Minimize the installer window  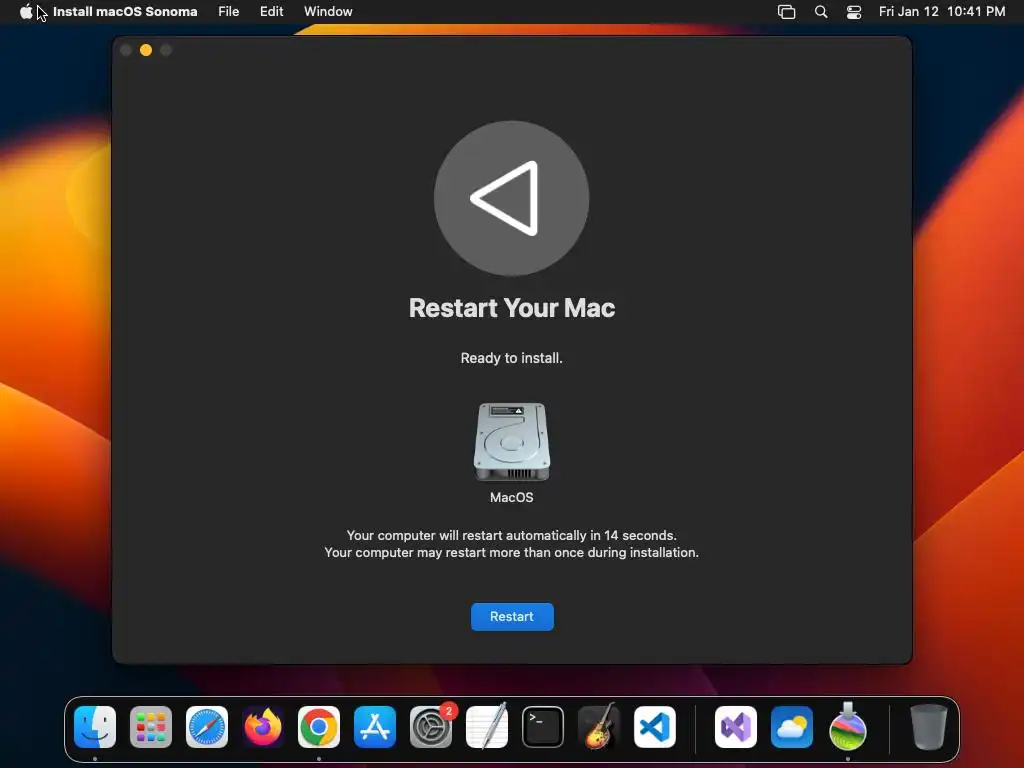point(146,50)
